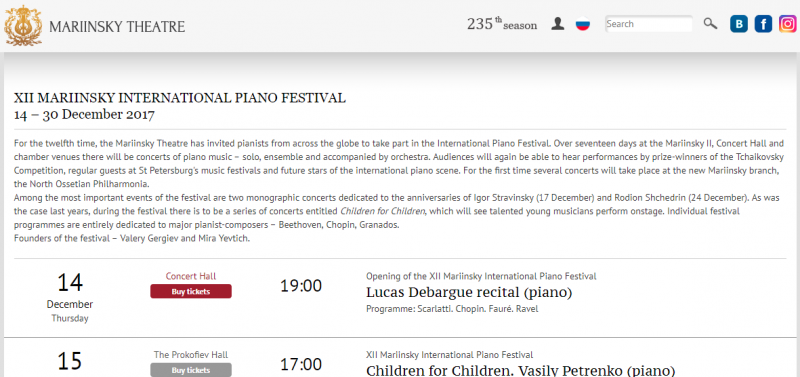
Task: Open the VK social network icon
Action: 739,24
